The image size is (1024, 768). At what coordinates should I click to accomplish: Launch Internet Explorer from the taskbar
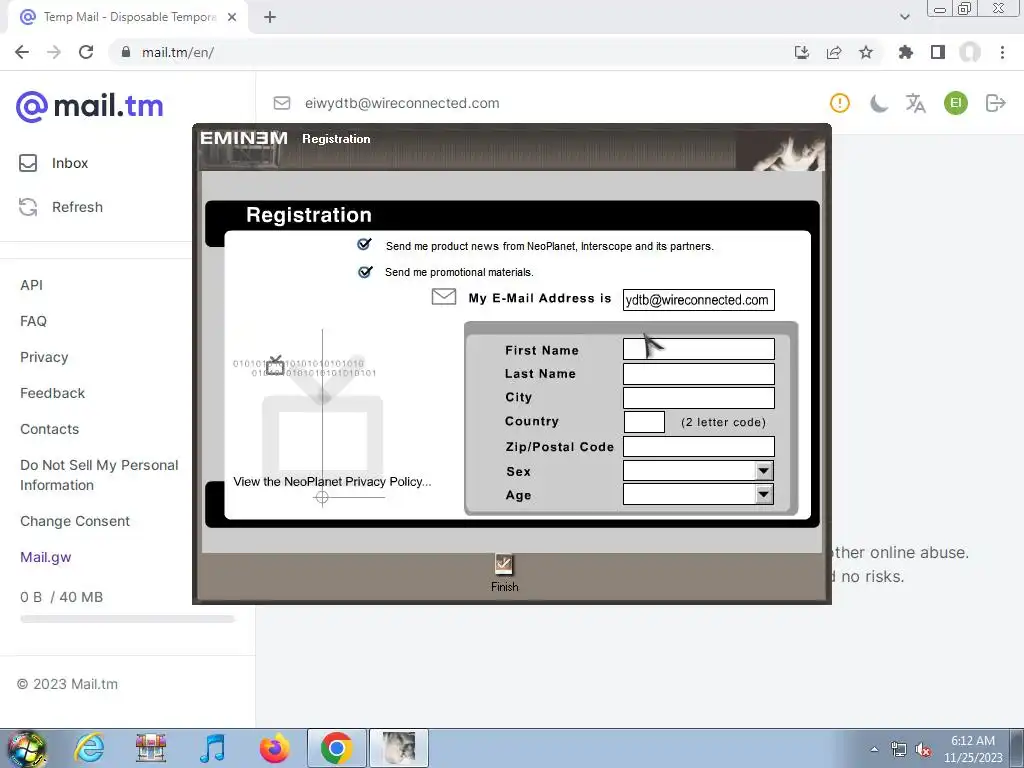(89, 748)
